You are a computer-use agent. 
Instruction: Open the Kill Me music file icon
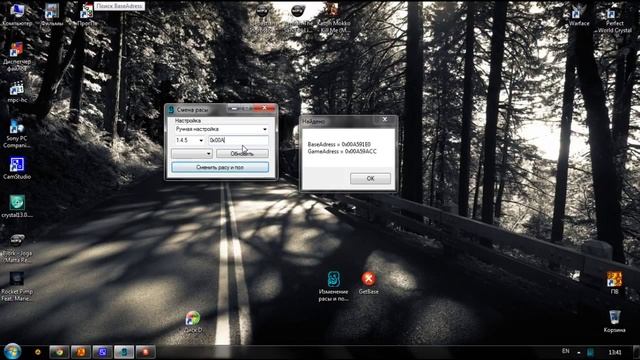(333, 18)
